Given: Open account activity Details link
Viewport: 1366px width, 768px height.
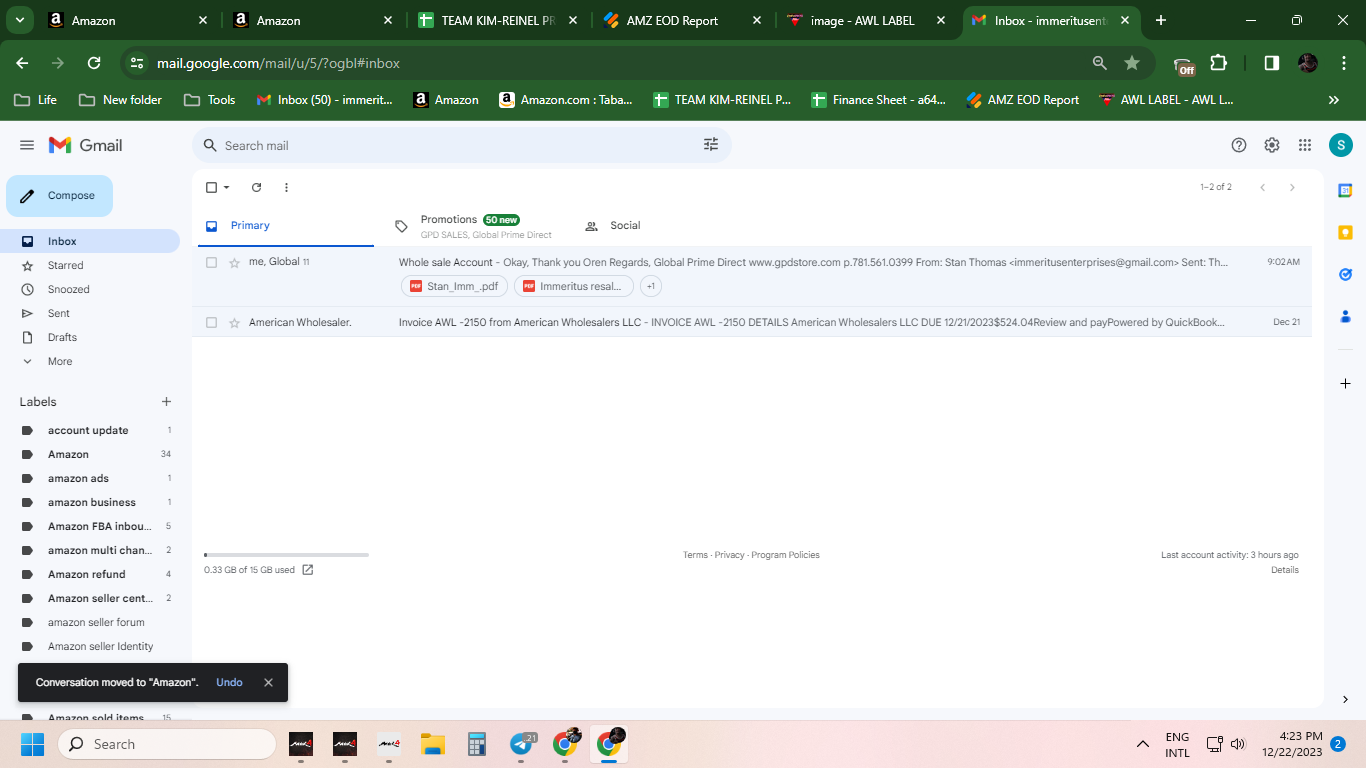Looking at the screenshot, I should pyautogui.click(x=1285, y=570).
